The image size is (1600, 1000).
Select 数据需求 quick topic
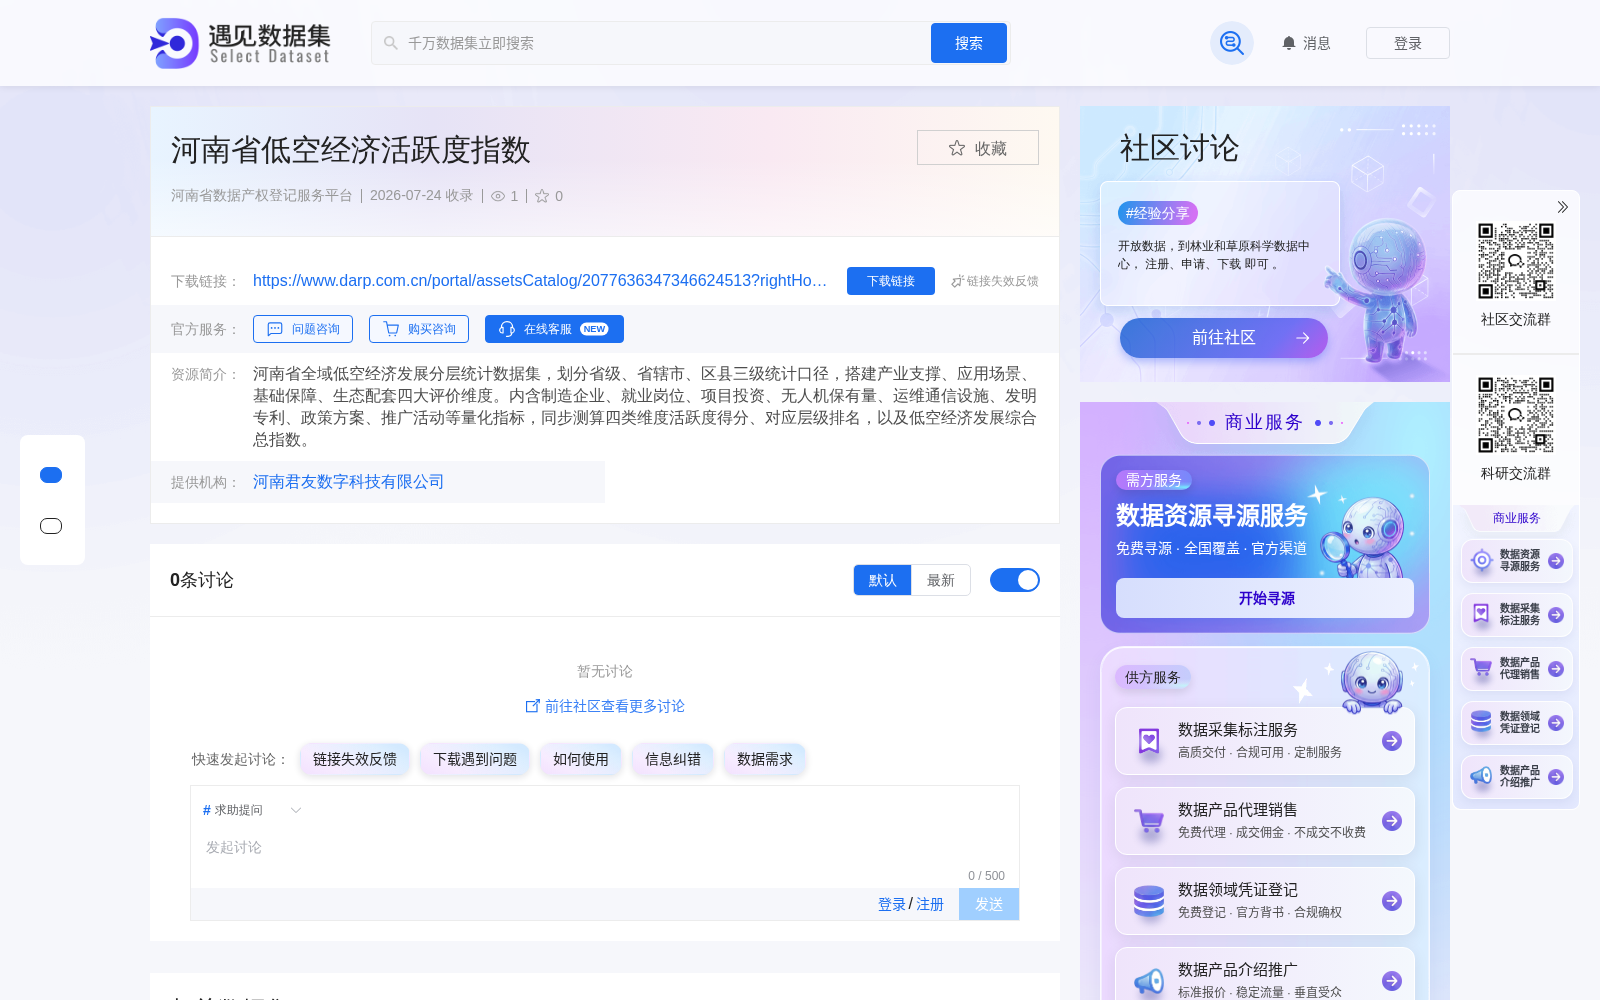pyautogui.click(x=765, y=759)
